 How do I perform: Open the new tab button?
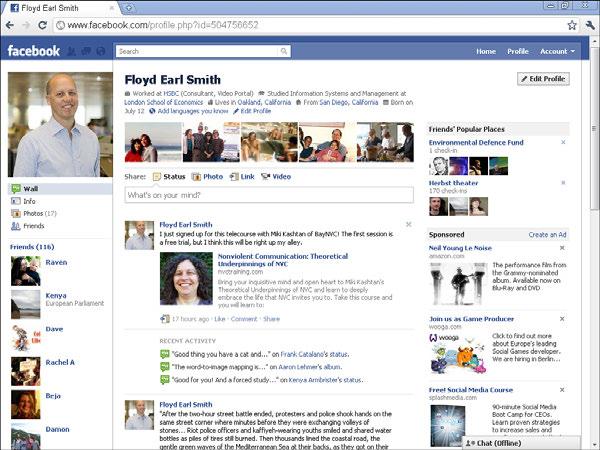point(129,8)
